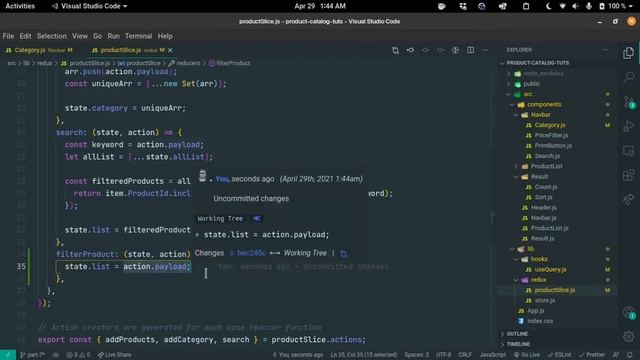Open the Terminal menu
Screen dimensions: 640x360
[x=138, y=36]
